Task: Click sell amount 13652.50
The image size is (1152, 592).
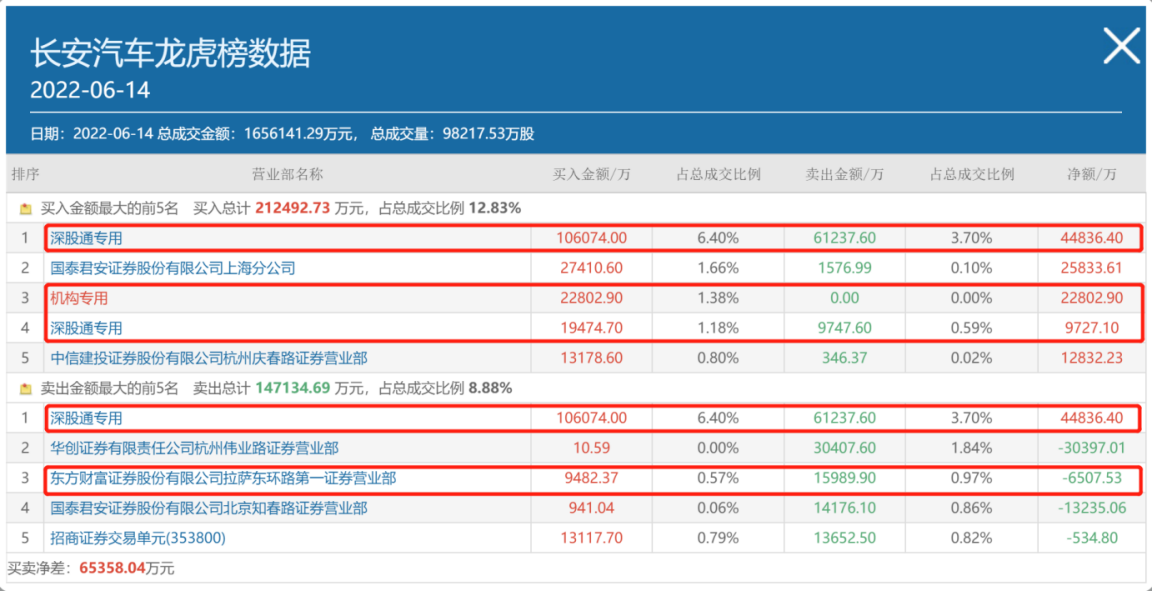Action: 844,538
